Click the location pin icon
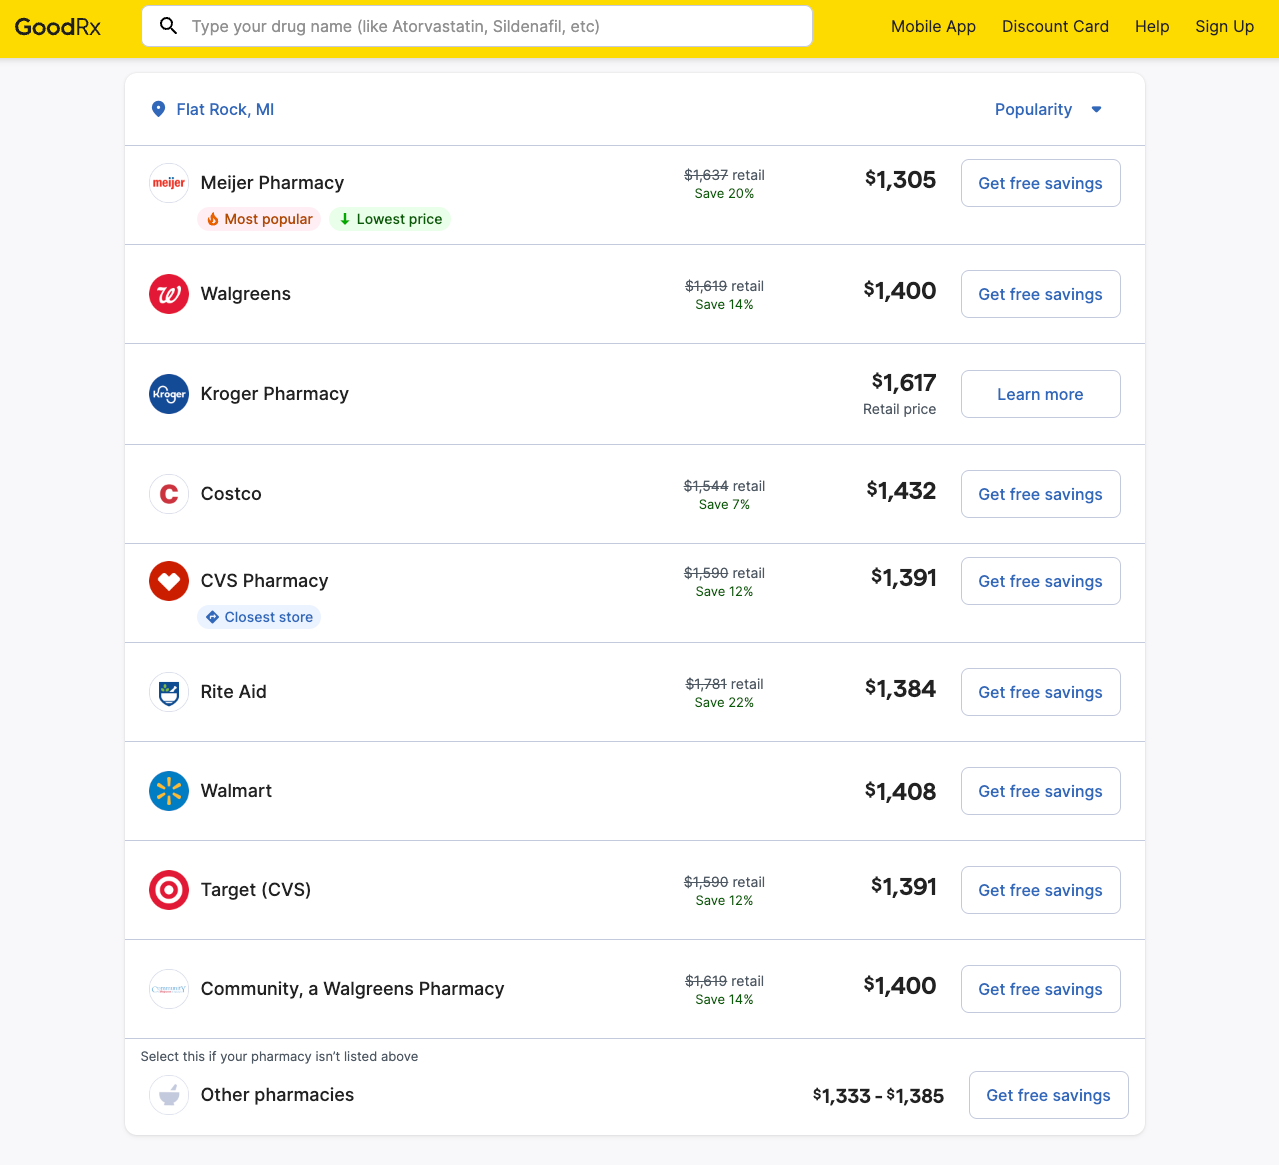The image size is (1279, 1165). coord(158,109)
